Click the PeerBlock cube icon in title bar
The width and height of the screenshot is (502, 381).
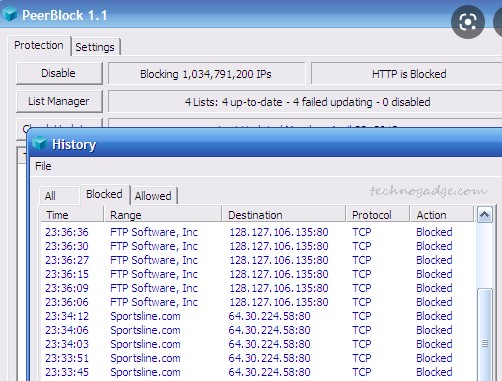9,14
